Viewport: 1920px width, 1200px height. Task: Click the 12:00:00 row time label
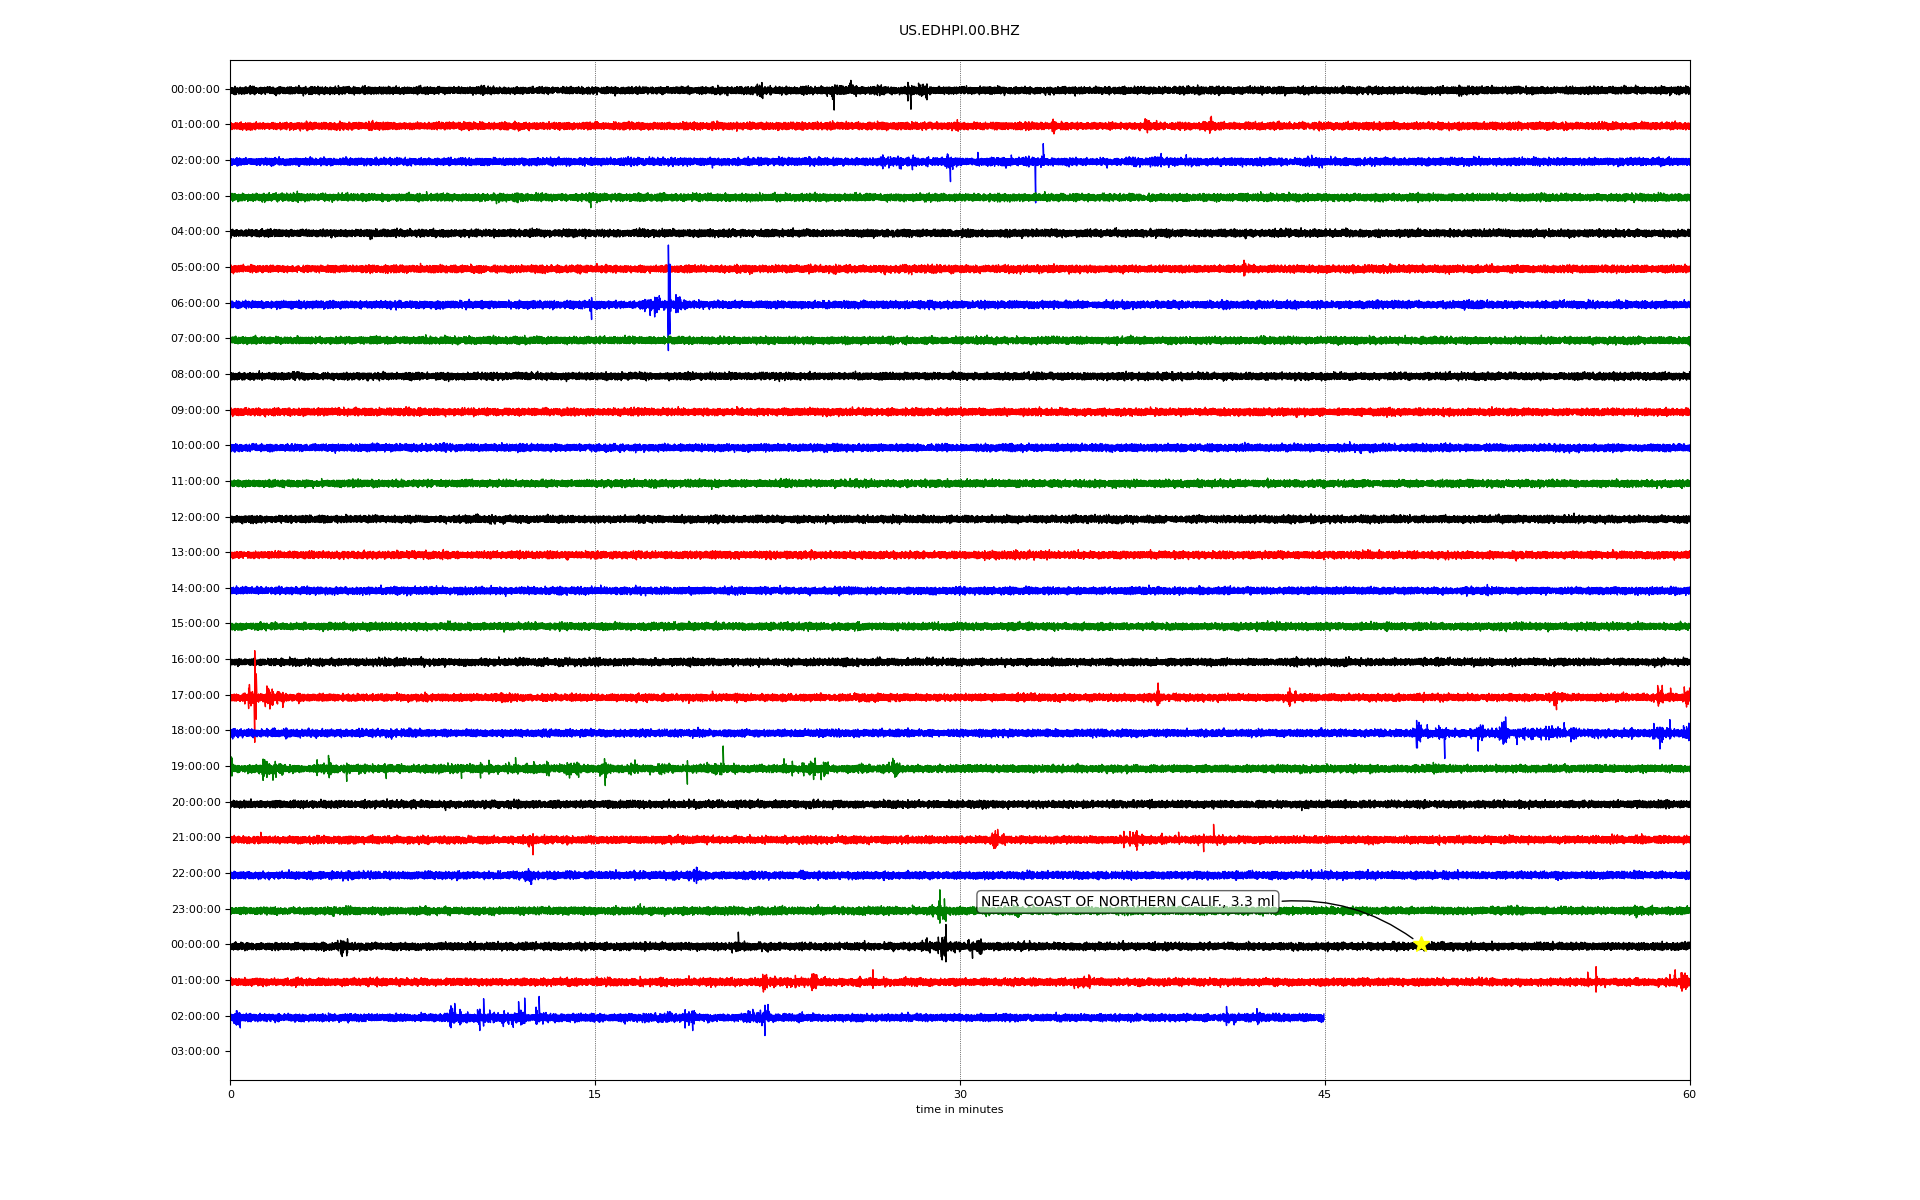click(195, 517)
